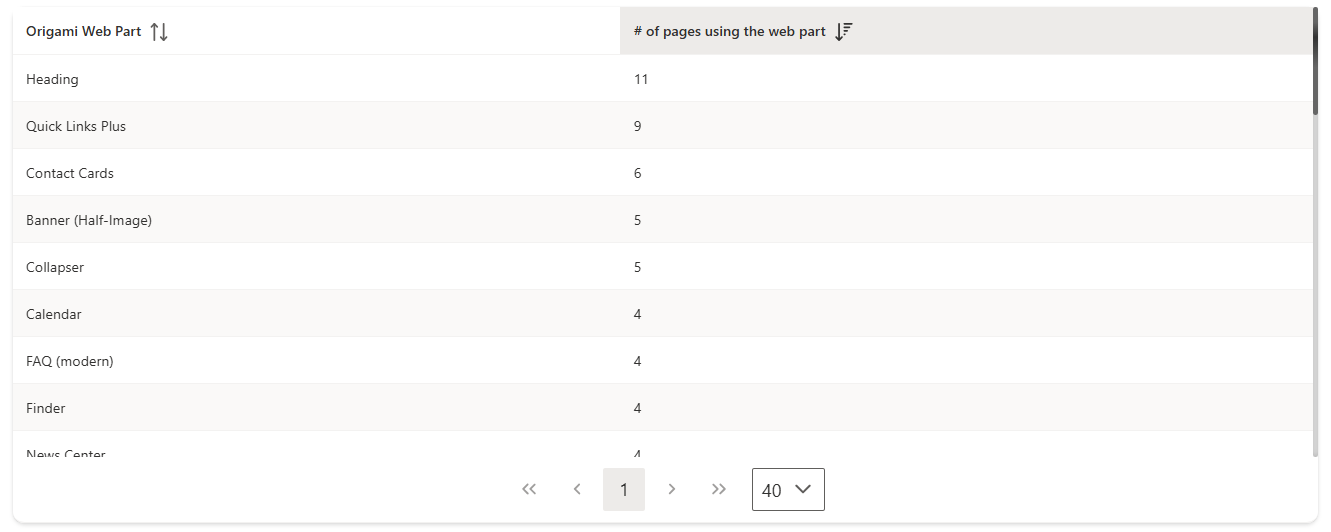Image resolution: width=1331 pixels, height=532 pixels.
Task: Click '# of pages using the web part' header
Action: [730, 32]
